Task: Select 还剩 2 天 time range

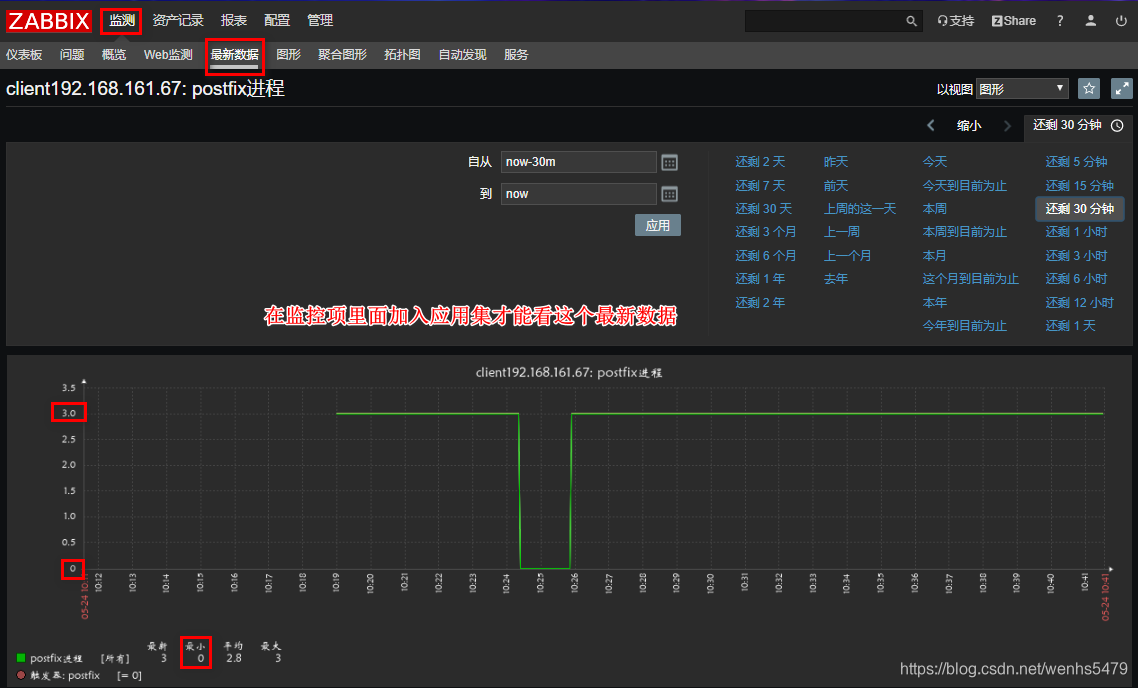Action: (x=760, y=162)
